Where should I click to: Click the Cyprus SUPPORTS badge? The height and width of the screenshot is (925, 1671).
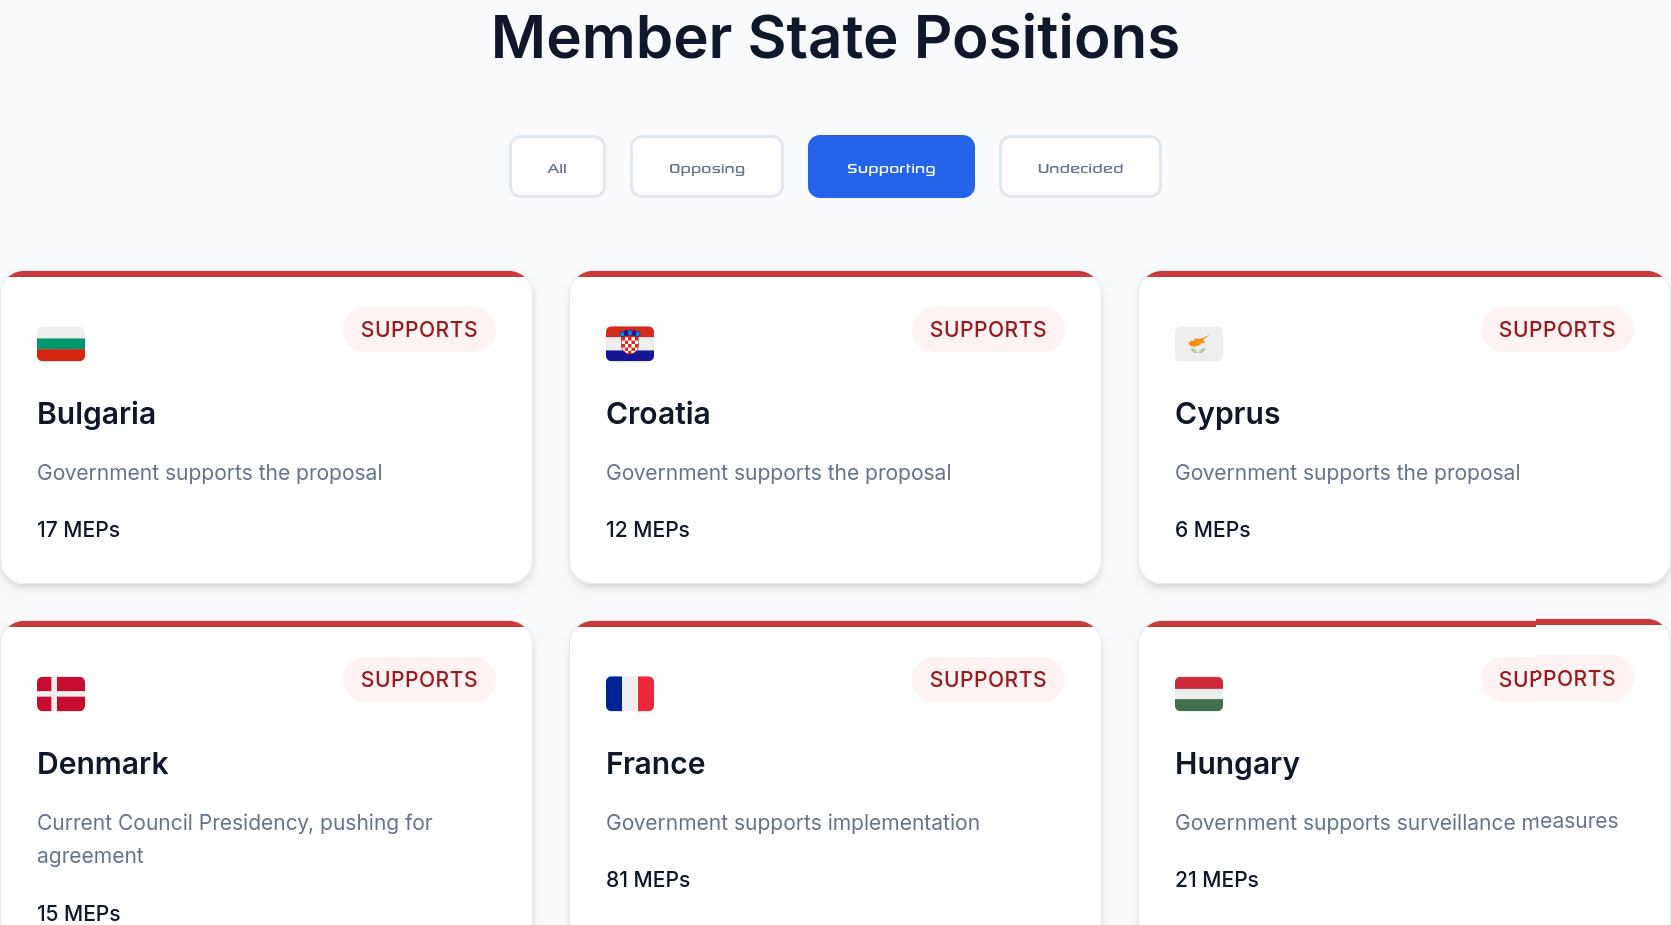click(x=1557, y=330)
